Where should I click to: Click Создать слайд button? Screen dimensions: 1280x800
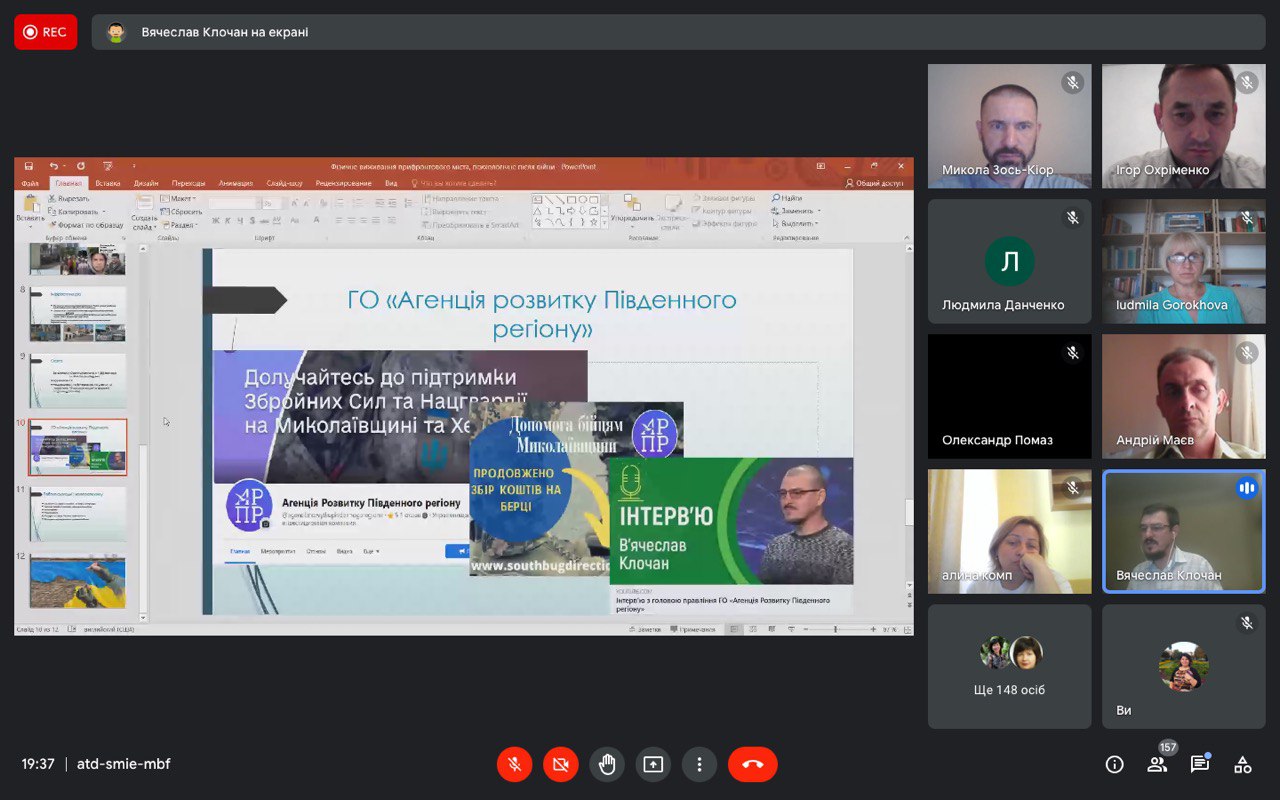145,212
